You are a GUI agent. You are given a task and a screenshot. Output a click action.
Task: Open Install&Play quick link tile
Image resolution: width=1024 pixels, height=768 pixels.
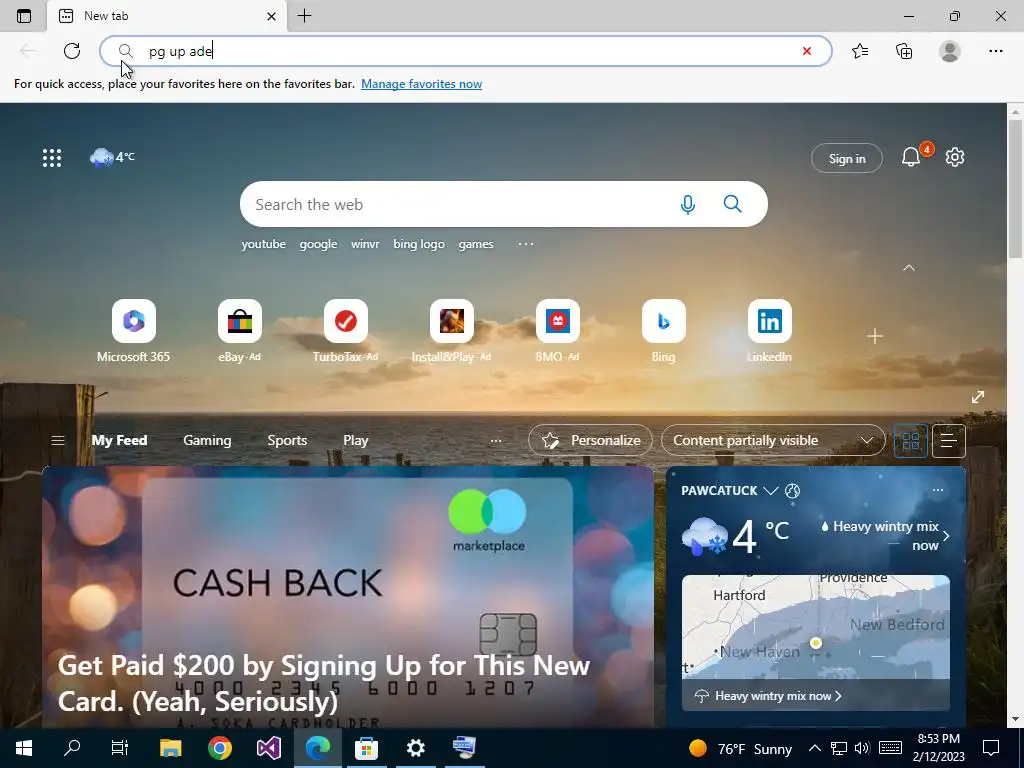point(451,331)
